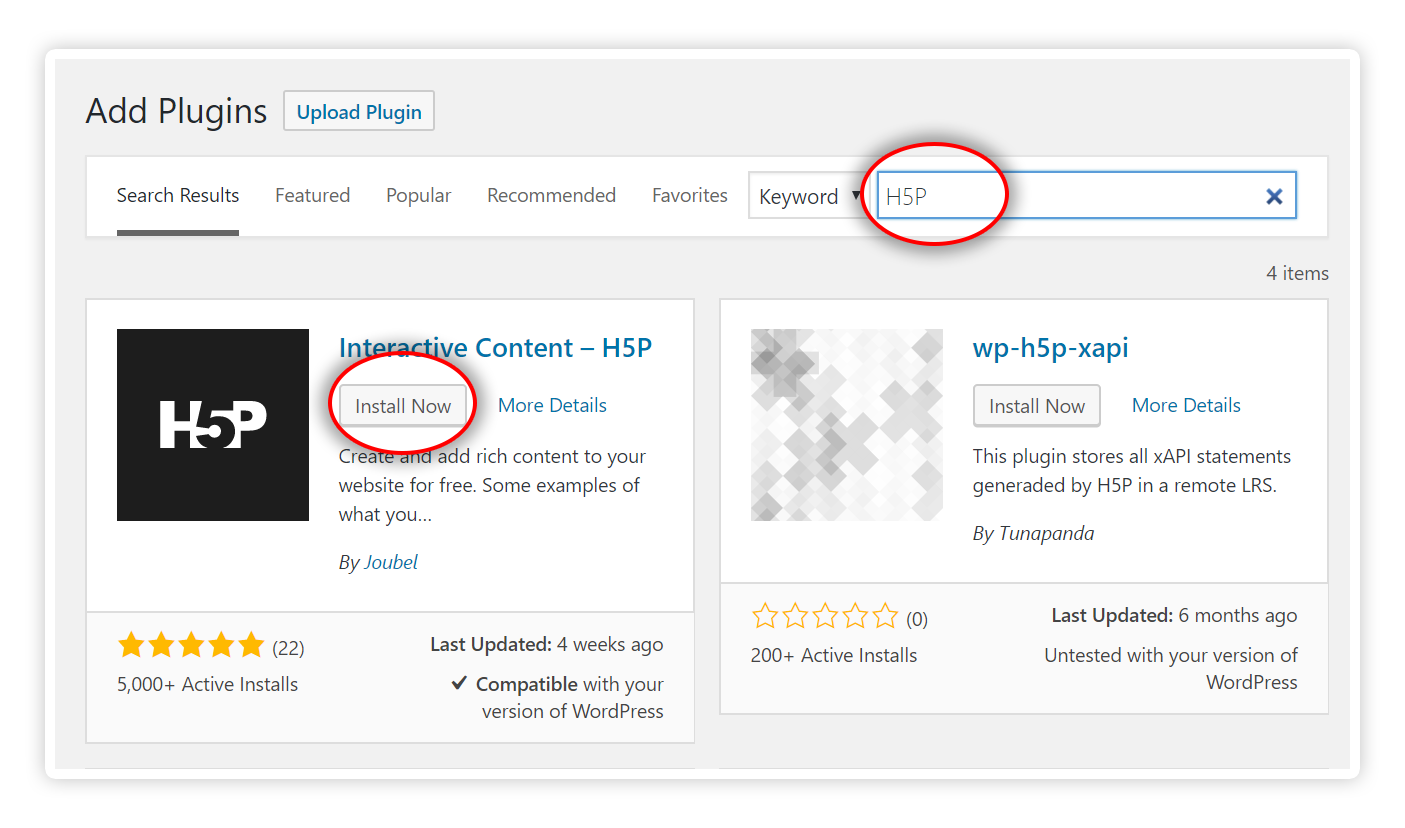This screenshot has width=1405, height=828.
Task: Click the (22) ratings count
Action: 288,648
